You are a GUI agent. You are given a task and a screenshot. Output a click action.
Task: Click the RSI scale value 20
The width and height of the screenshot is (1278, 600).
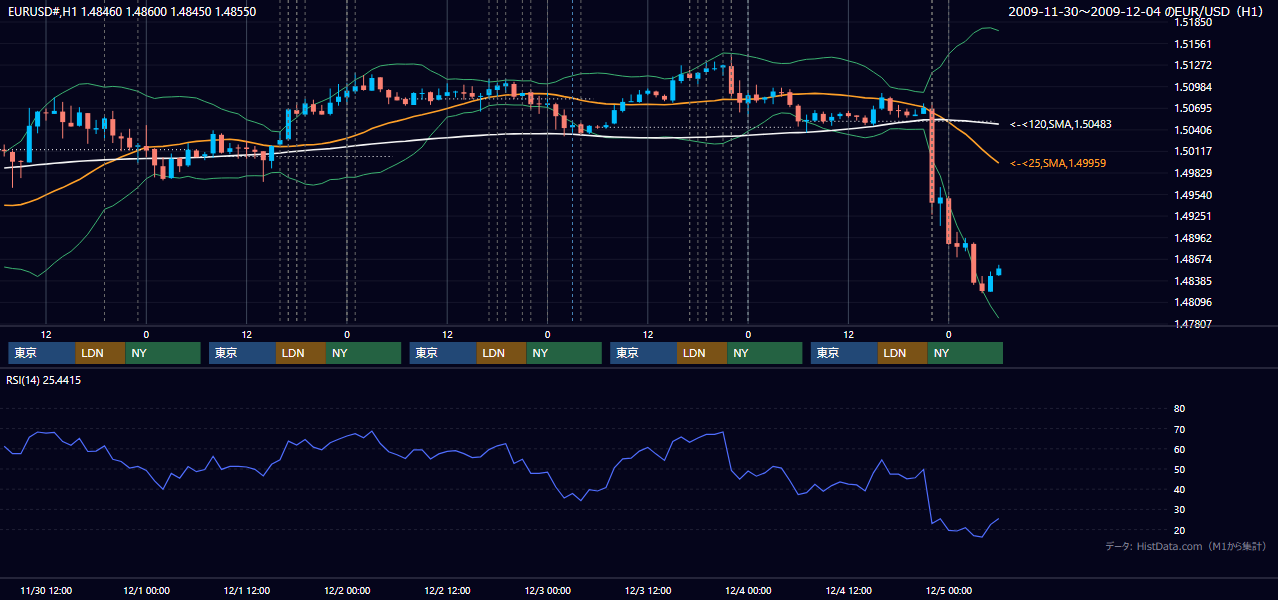coord(1179,530)
